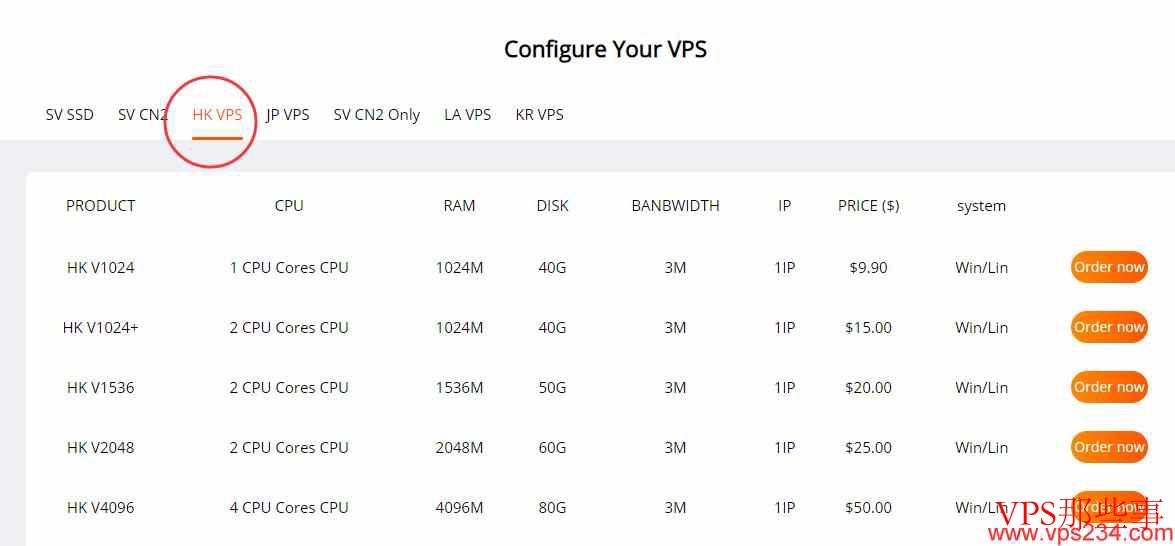Order the HK V2048 plan
Viewport: 1175px width, 546px height.
pyautogui.click(x=1109, y=446)
